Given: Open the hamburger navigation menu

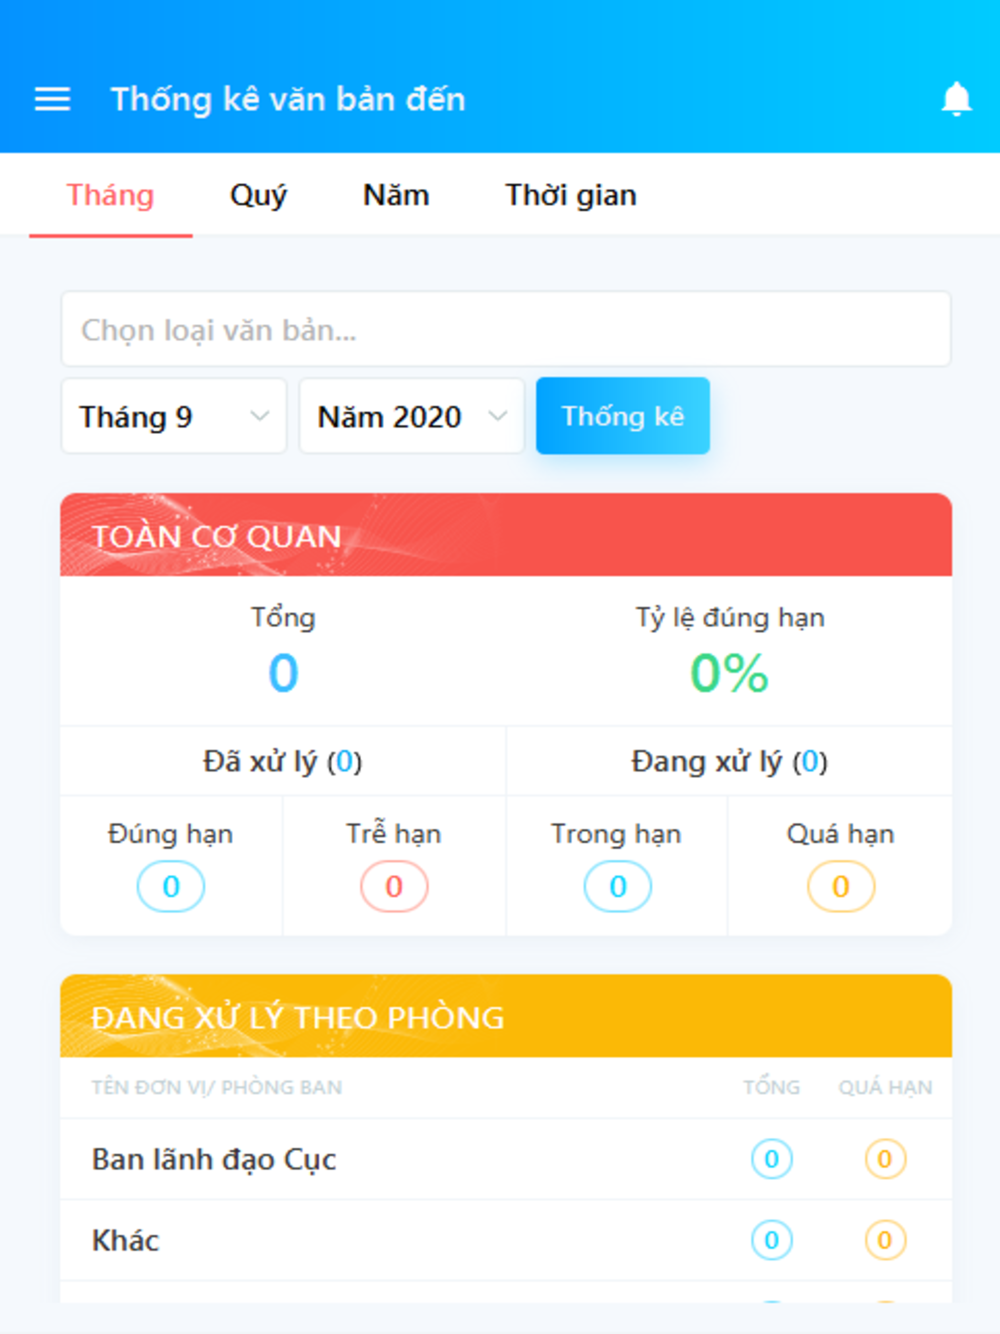Looking at the screenshot, I should (x=52, y=99).
